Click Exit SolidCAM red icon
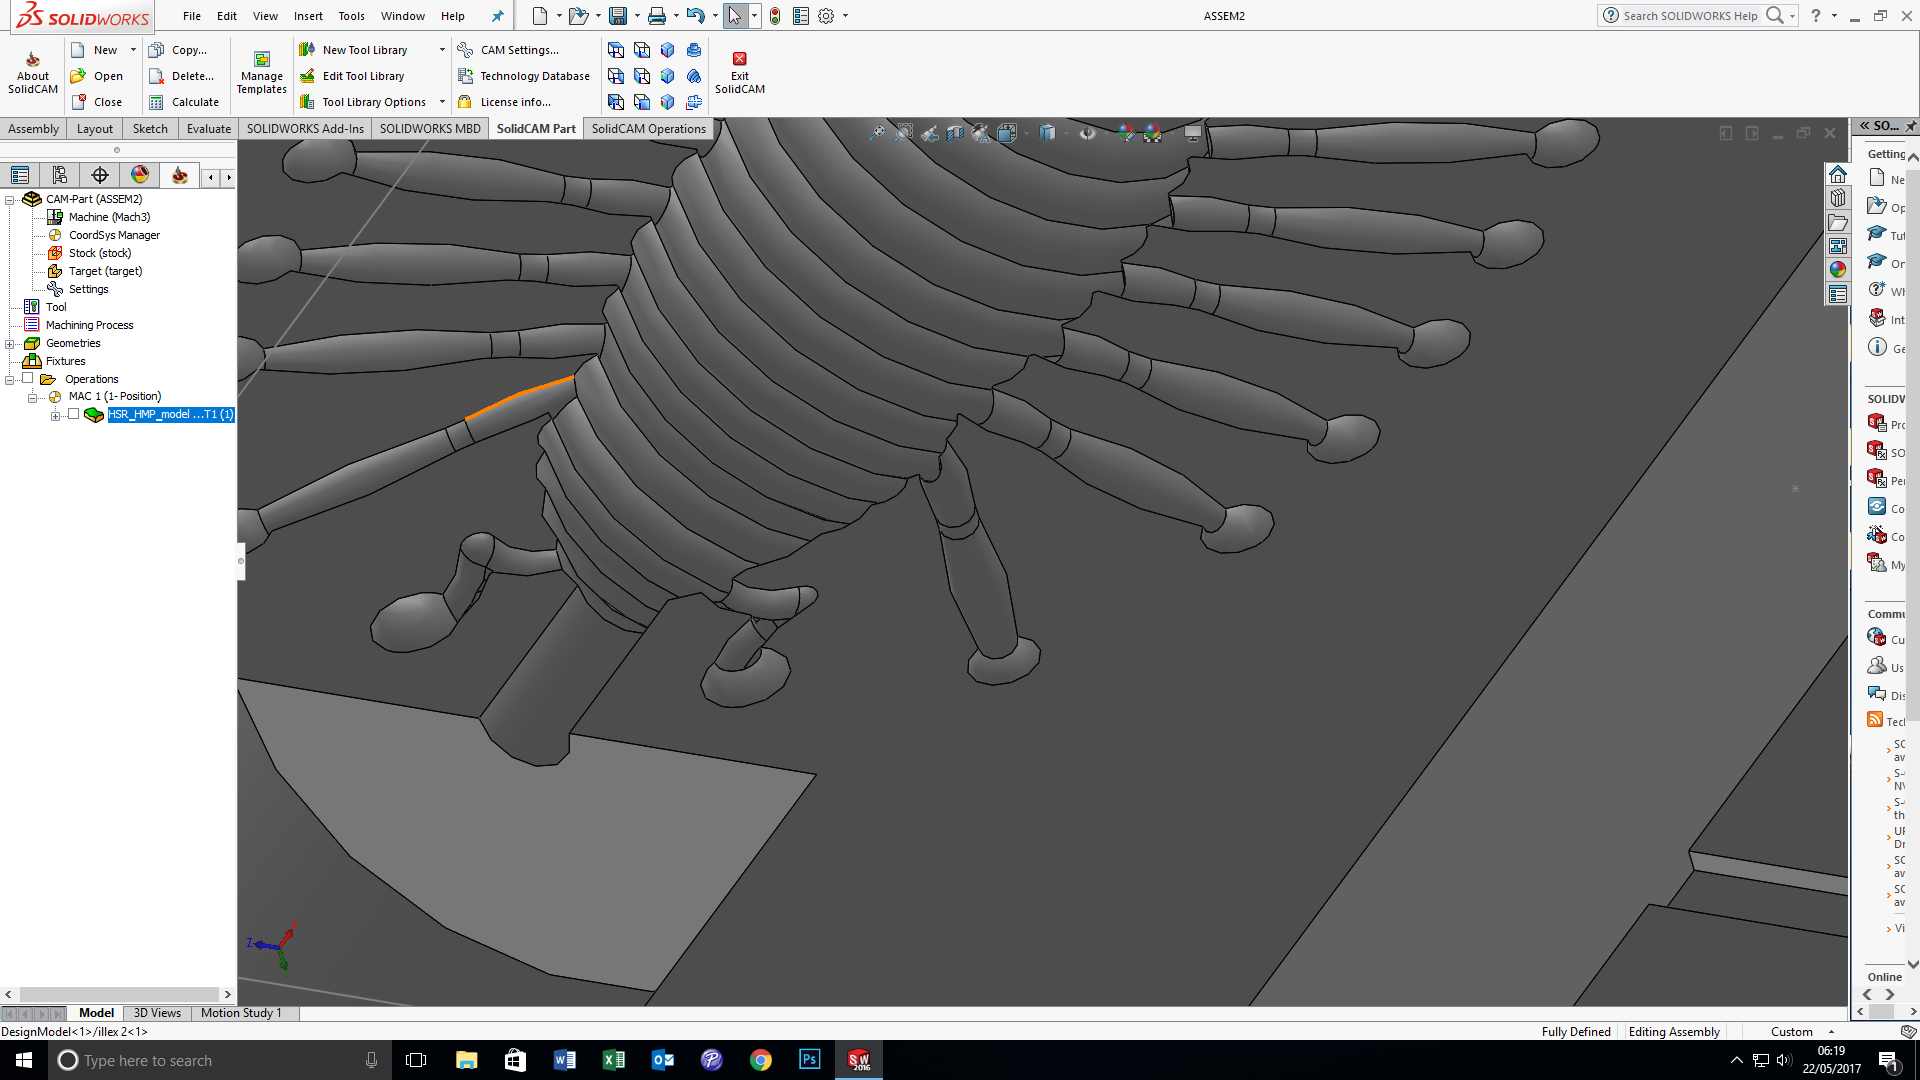 [740, 59]
